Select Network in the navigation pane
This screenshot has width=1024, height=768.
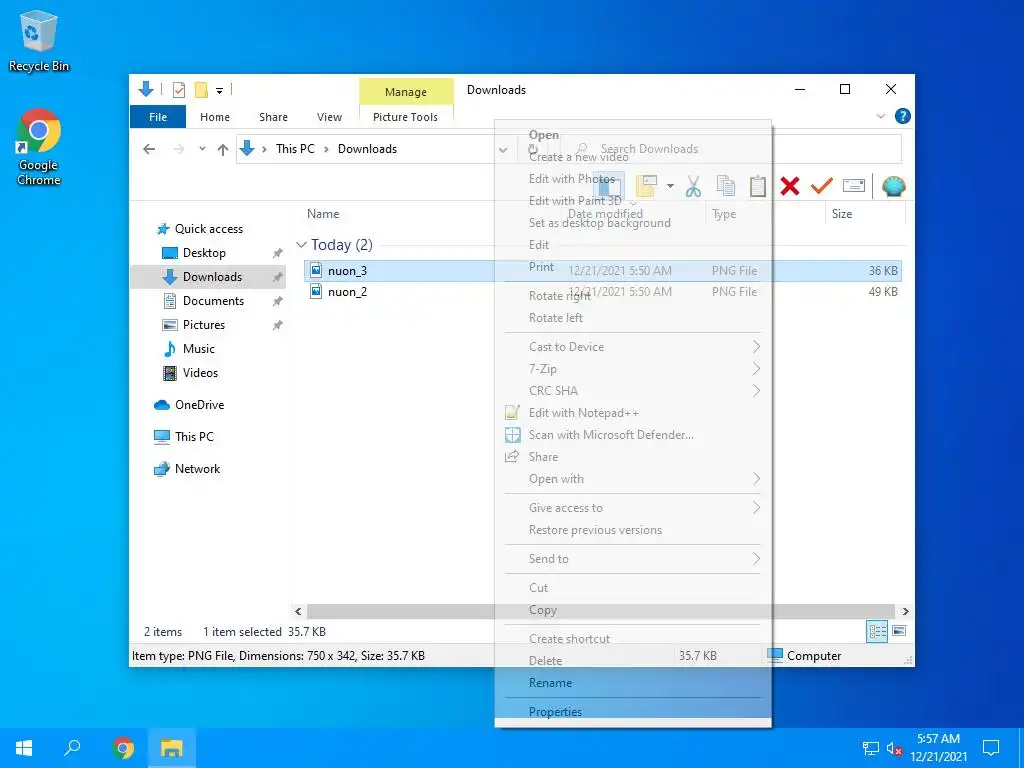click(187, 469)
